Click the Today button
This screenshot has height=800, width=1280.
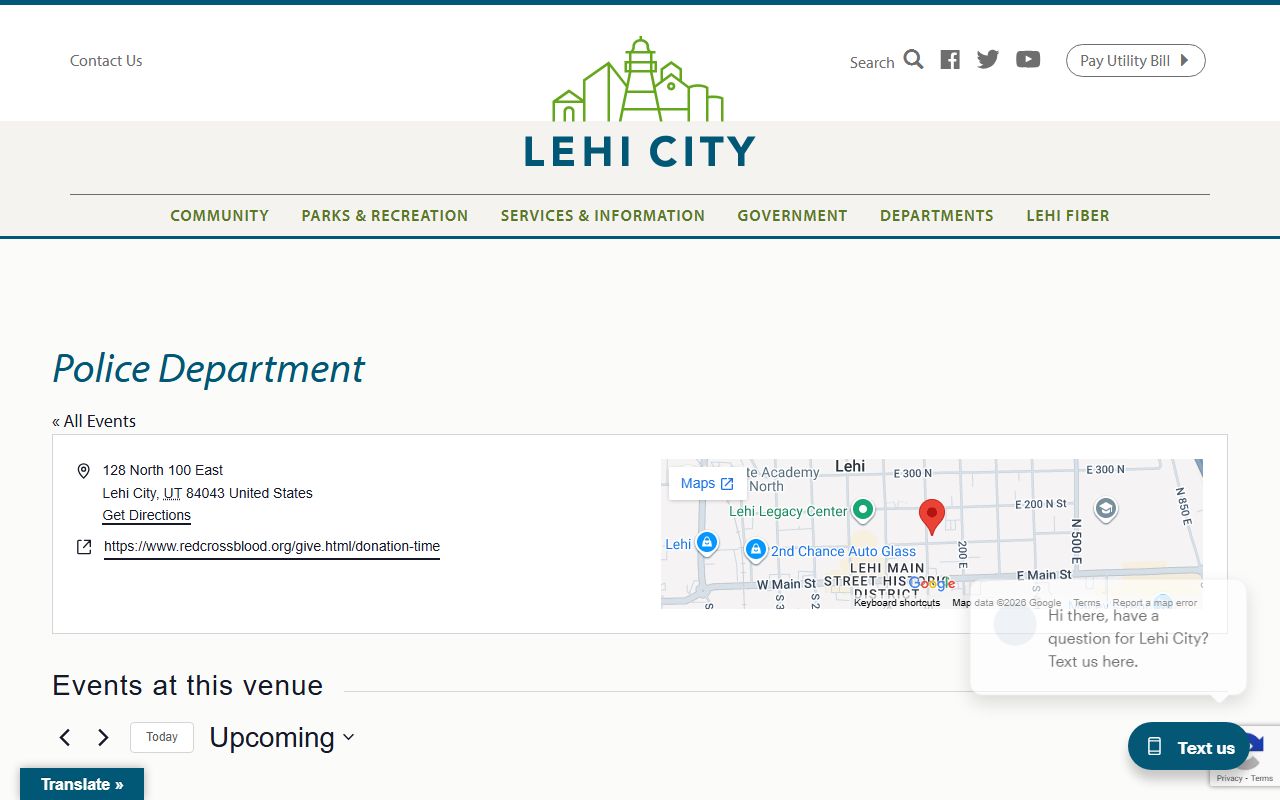click(162, 737)
